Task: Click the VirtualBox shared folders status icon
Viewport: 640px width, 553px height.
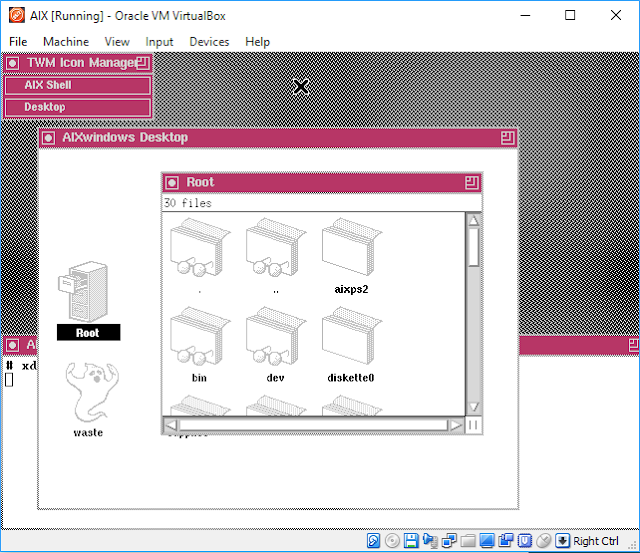Action: [x=468, y=541]
